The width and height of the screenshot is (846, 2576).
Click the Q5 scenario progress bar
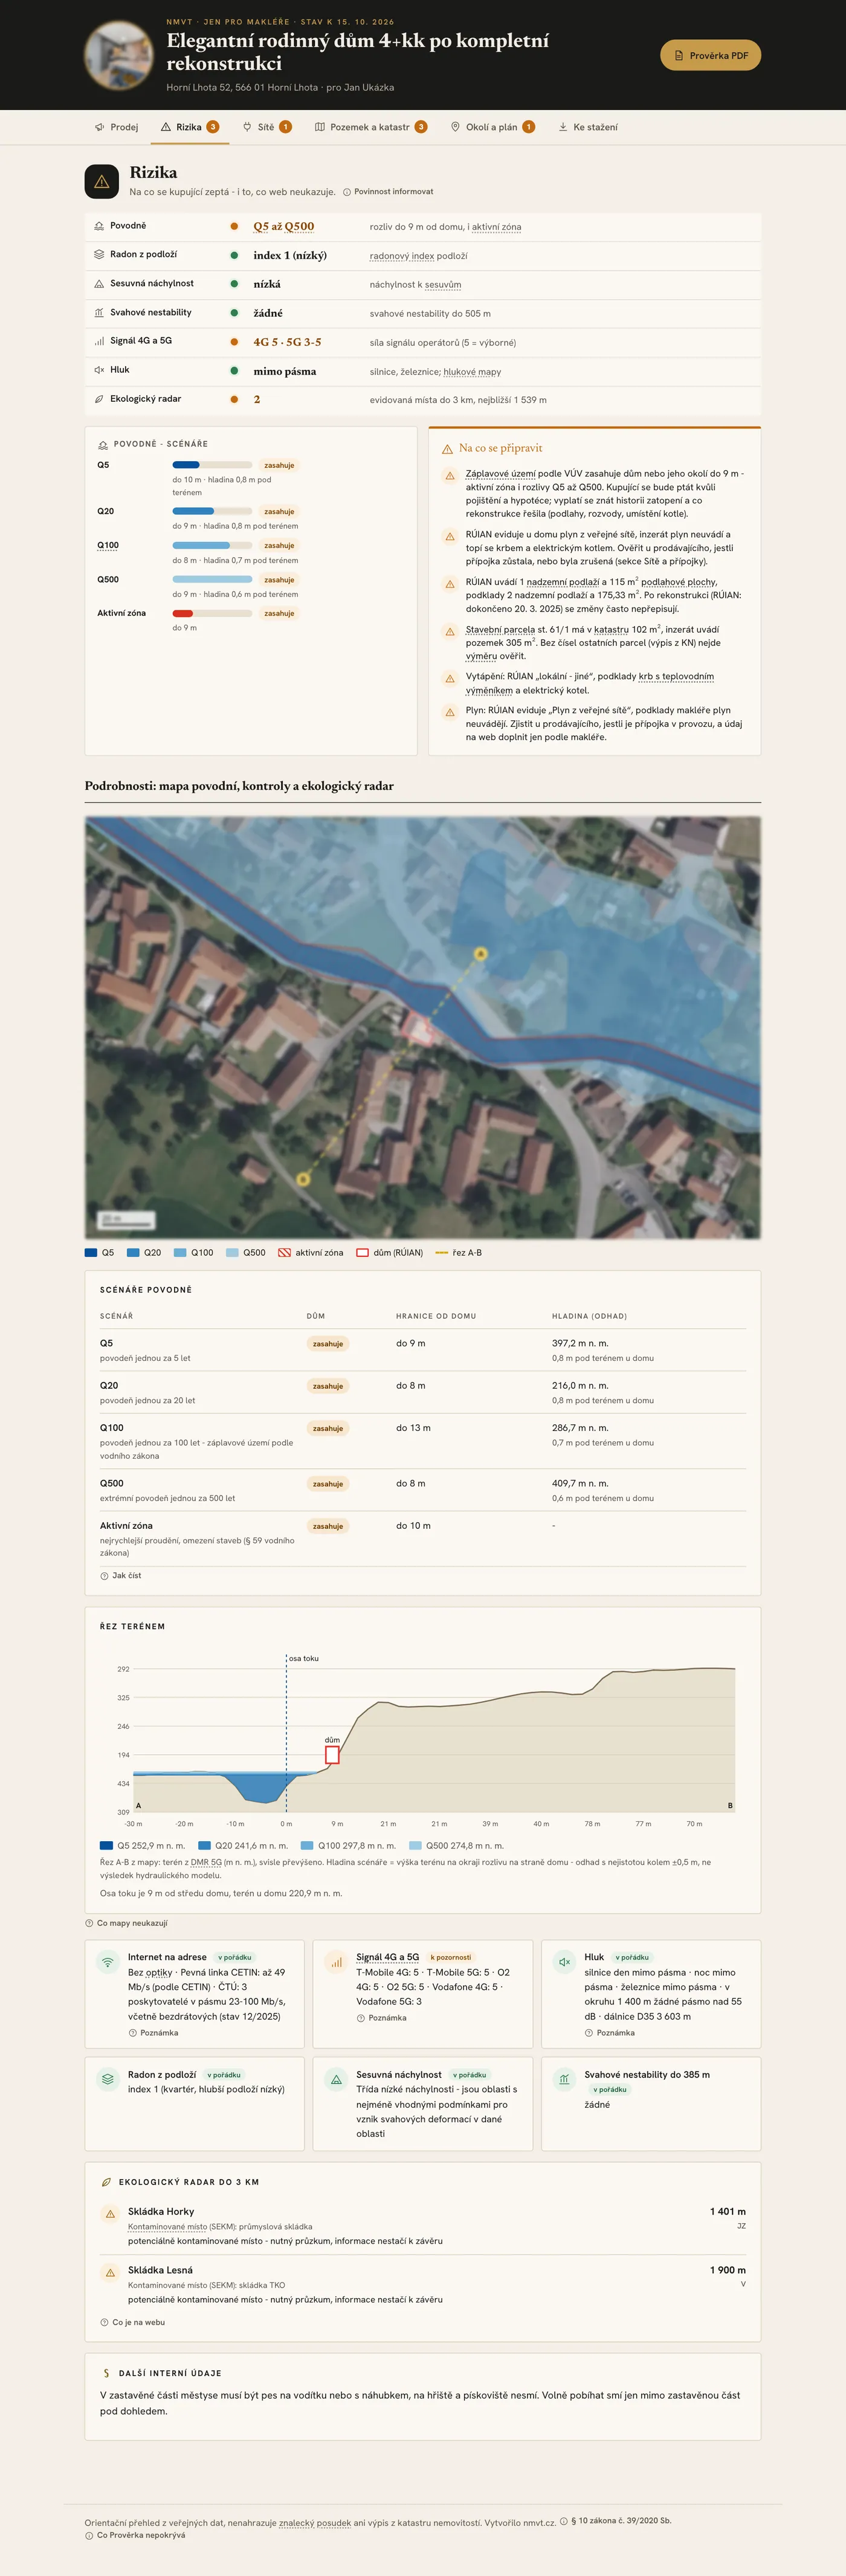point(212,465)
